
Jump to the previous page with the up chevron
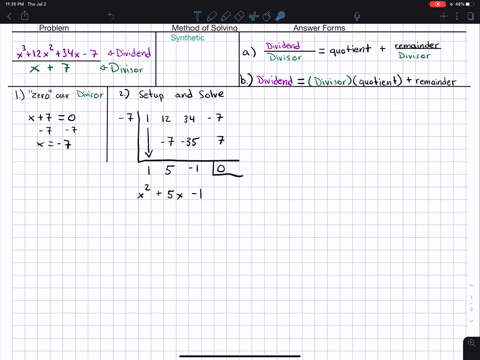click(471, 286)
